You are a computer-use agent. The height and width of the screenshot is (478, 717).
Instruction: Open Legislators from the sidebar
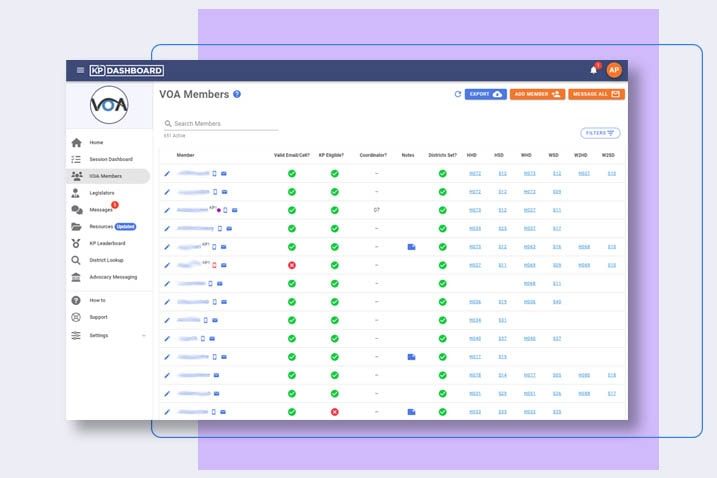101,192
